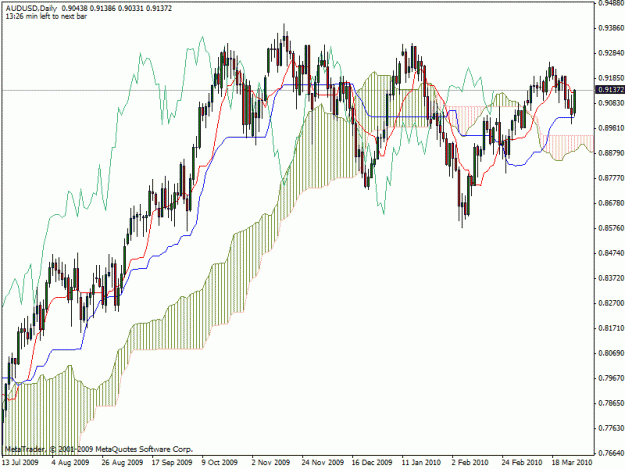Click the pink hatched Ichimoku cloud projection at right

(568, 143)
